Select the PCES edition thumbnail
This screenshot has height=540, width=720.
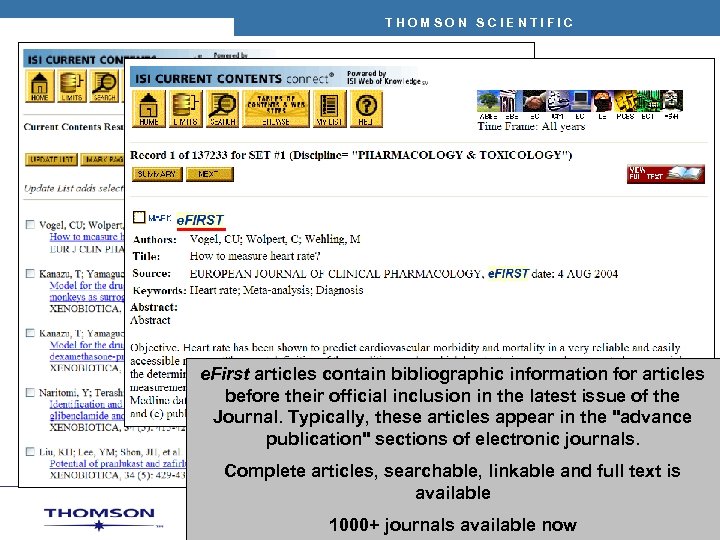[625, 101]
